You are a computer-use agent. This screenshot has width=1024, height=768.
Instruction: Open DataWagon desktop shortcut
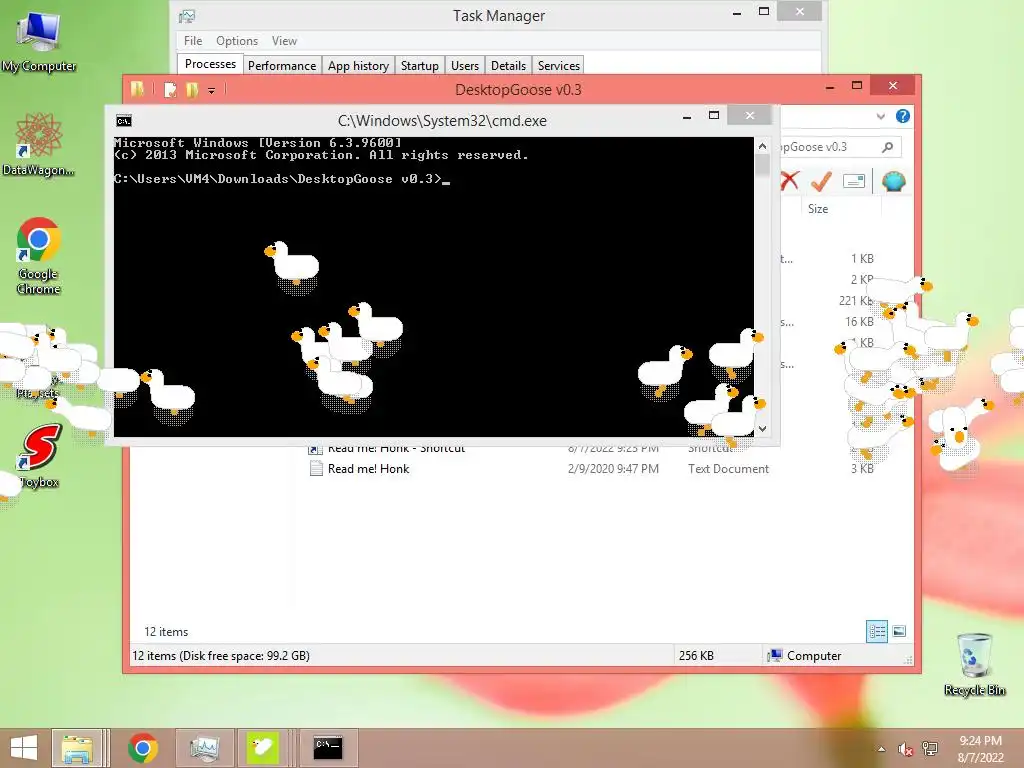point(39,144)
